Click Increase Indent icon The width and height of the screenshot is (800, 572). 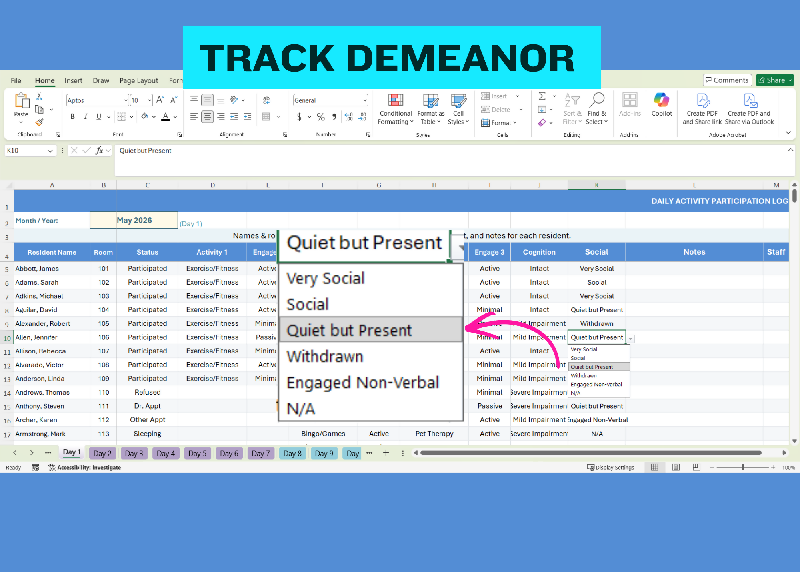coord(247,117)
